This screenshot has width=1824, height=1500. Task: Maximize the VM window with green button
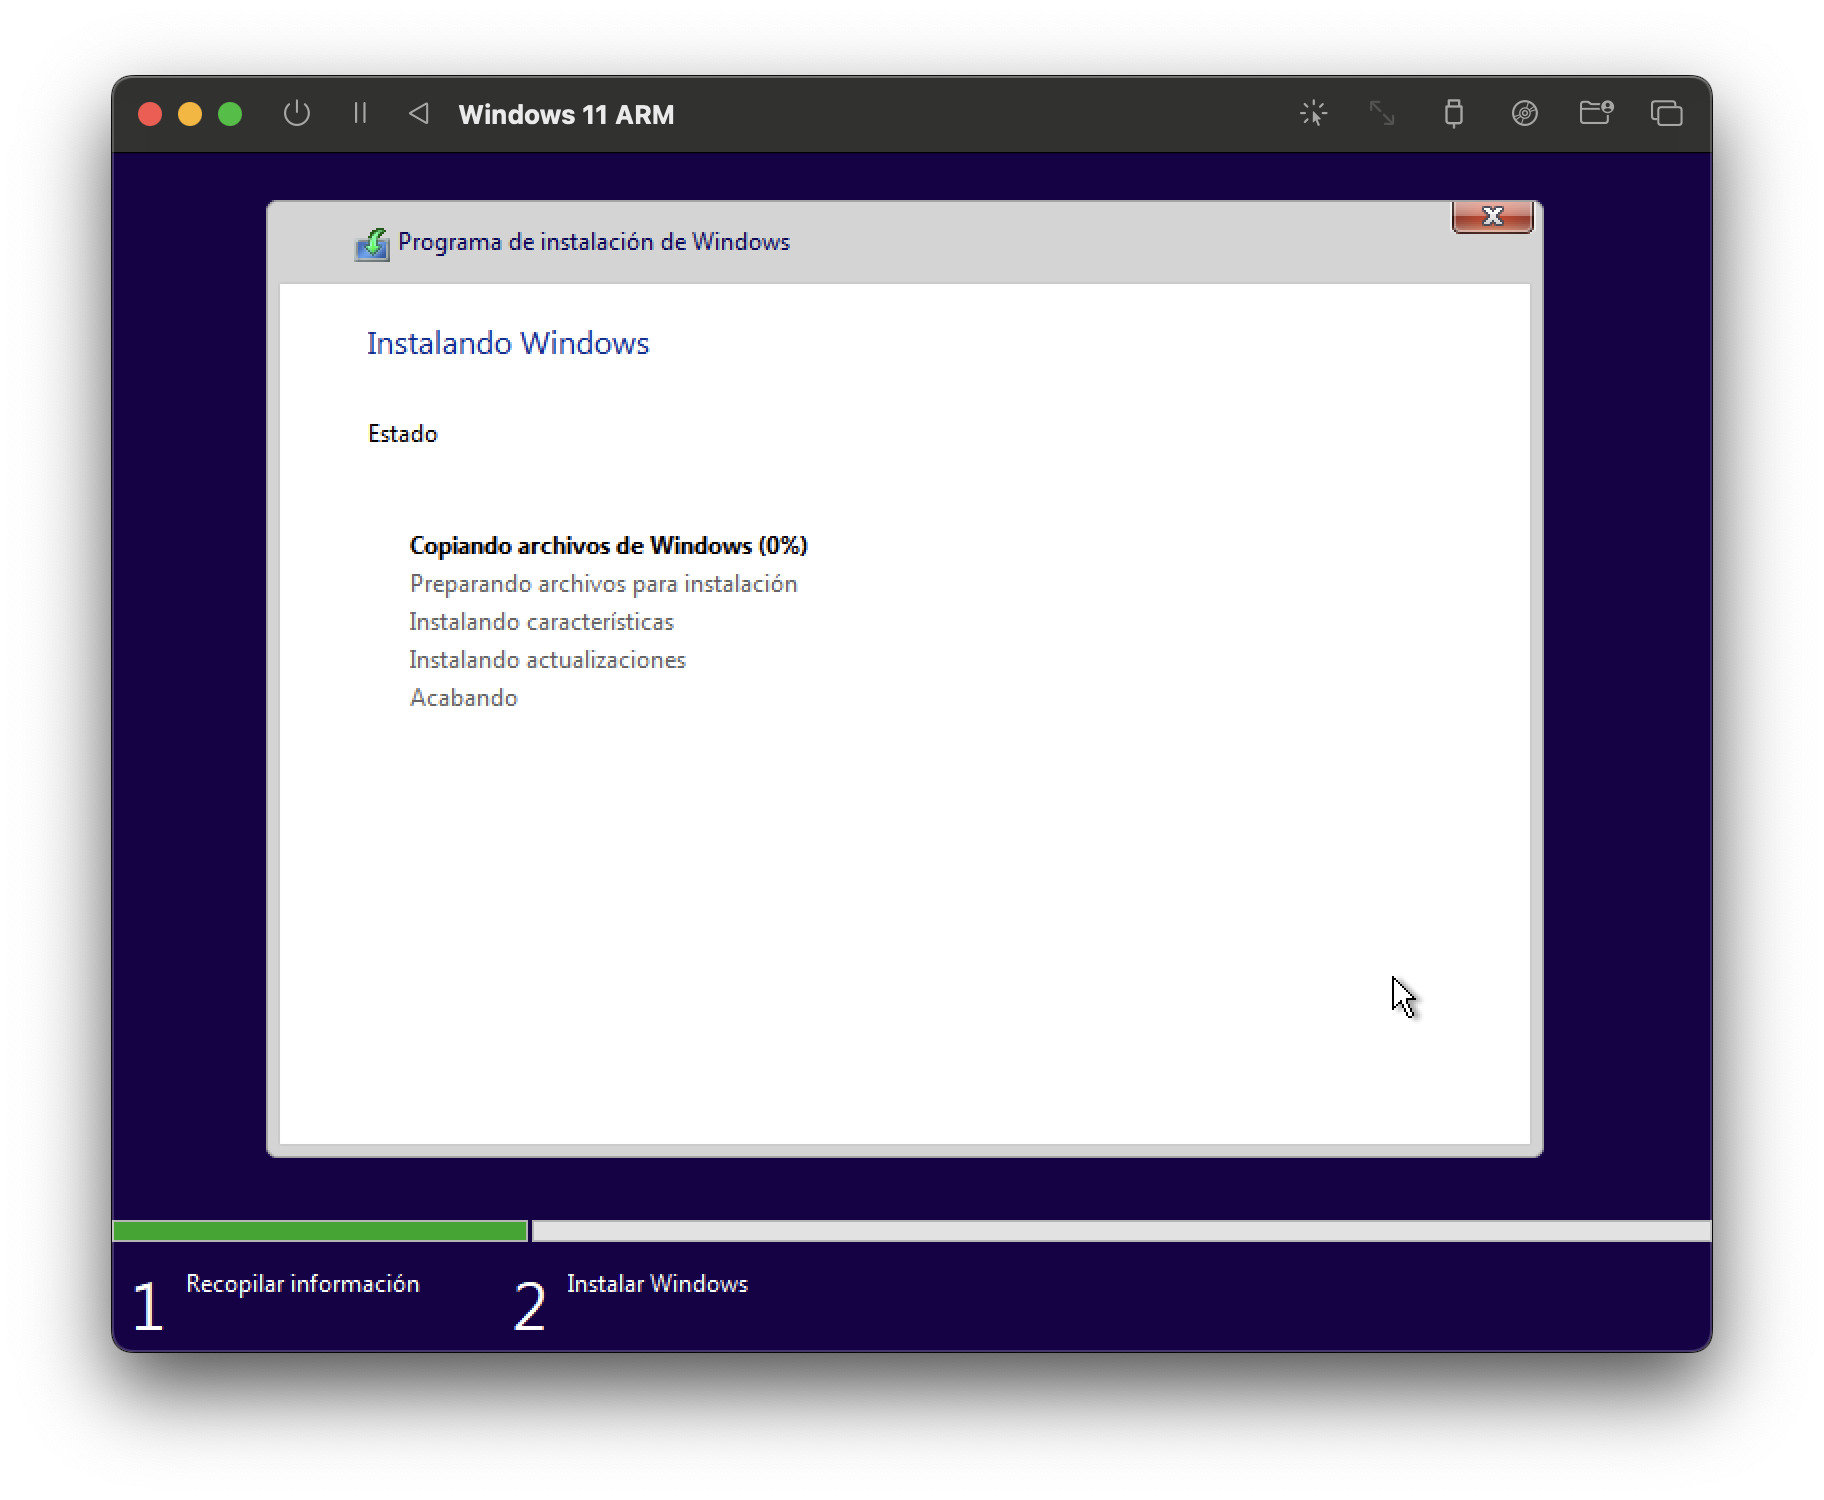point(230,114)
